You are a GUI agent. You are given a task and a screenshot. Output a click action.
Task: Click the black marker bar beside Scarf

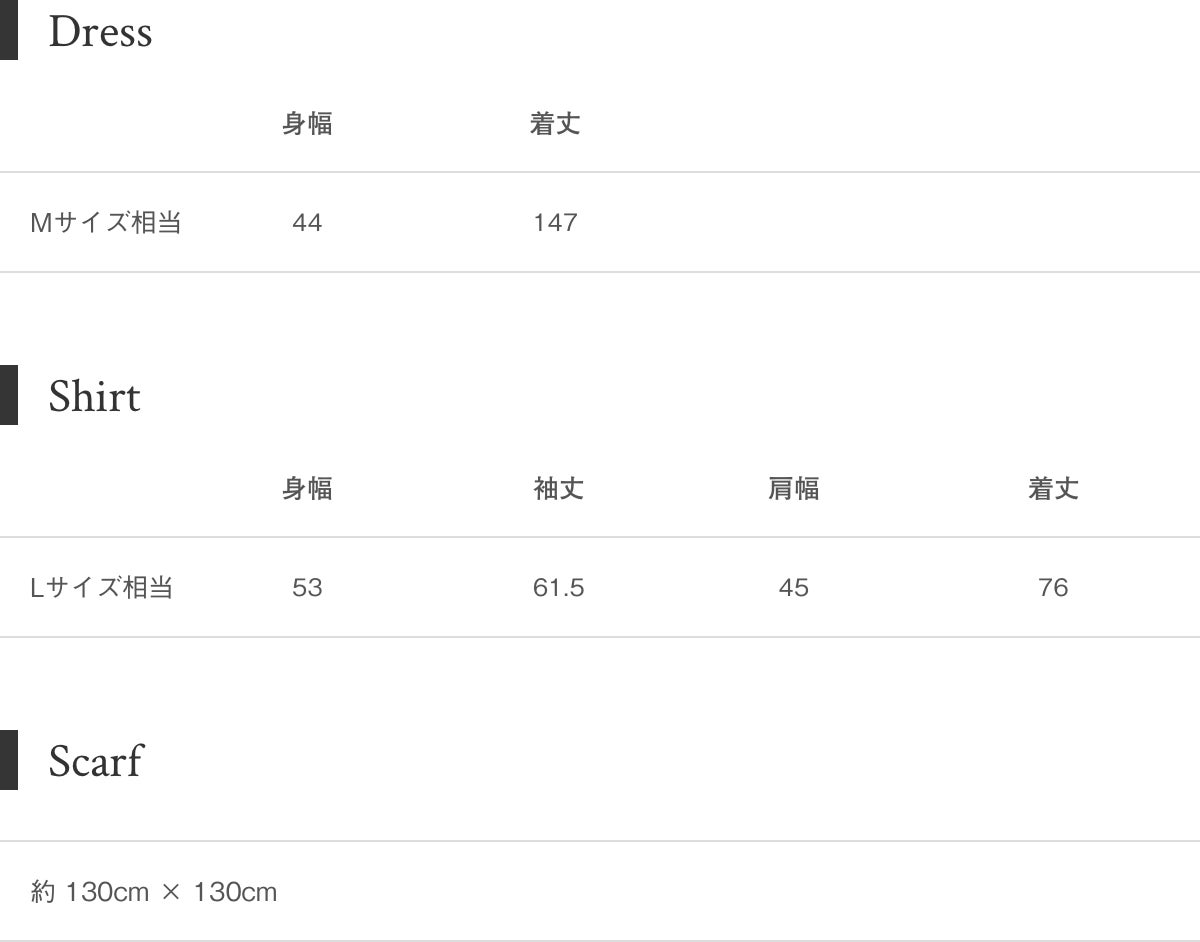click(8, 760)
